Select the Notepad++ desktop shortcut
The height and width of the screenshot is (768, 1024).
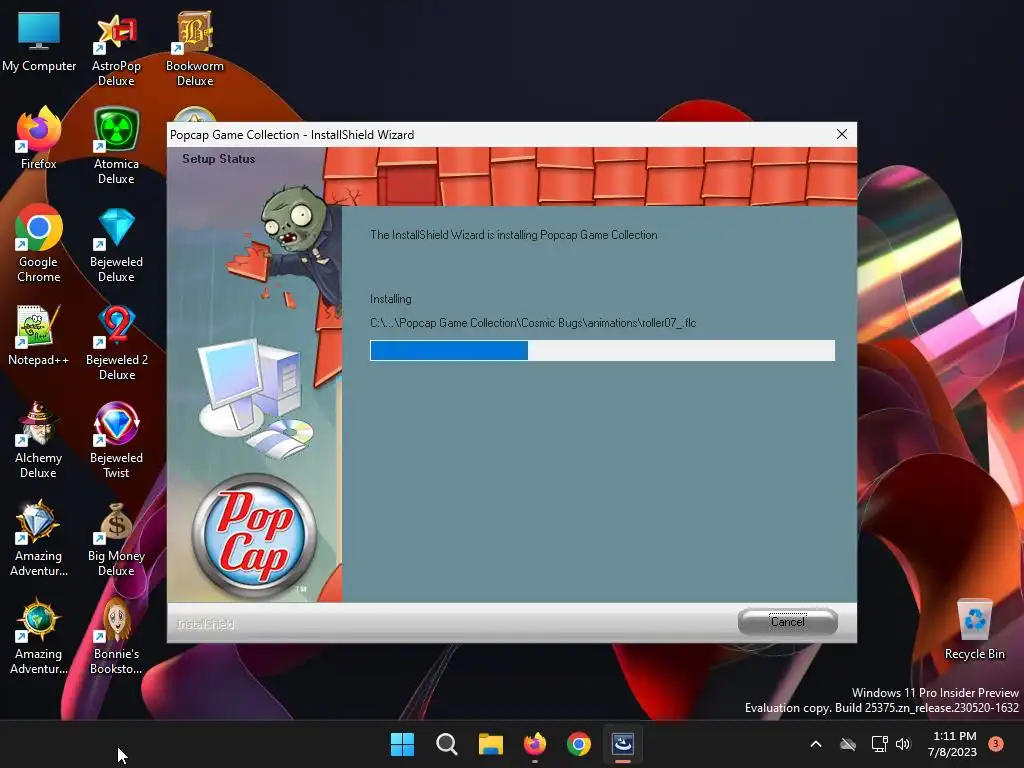tap(39, 336)
